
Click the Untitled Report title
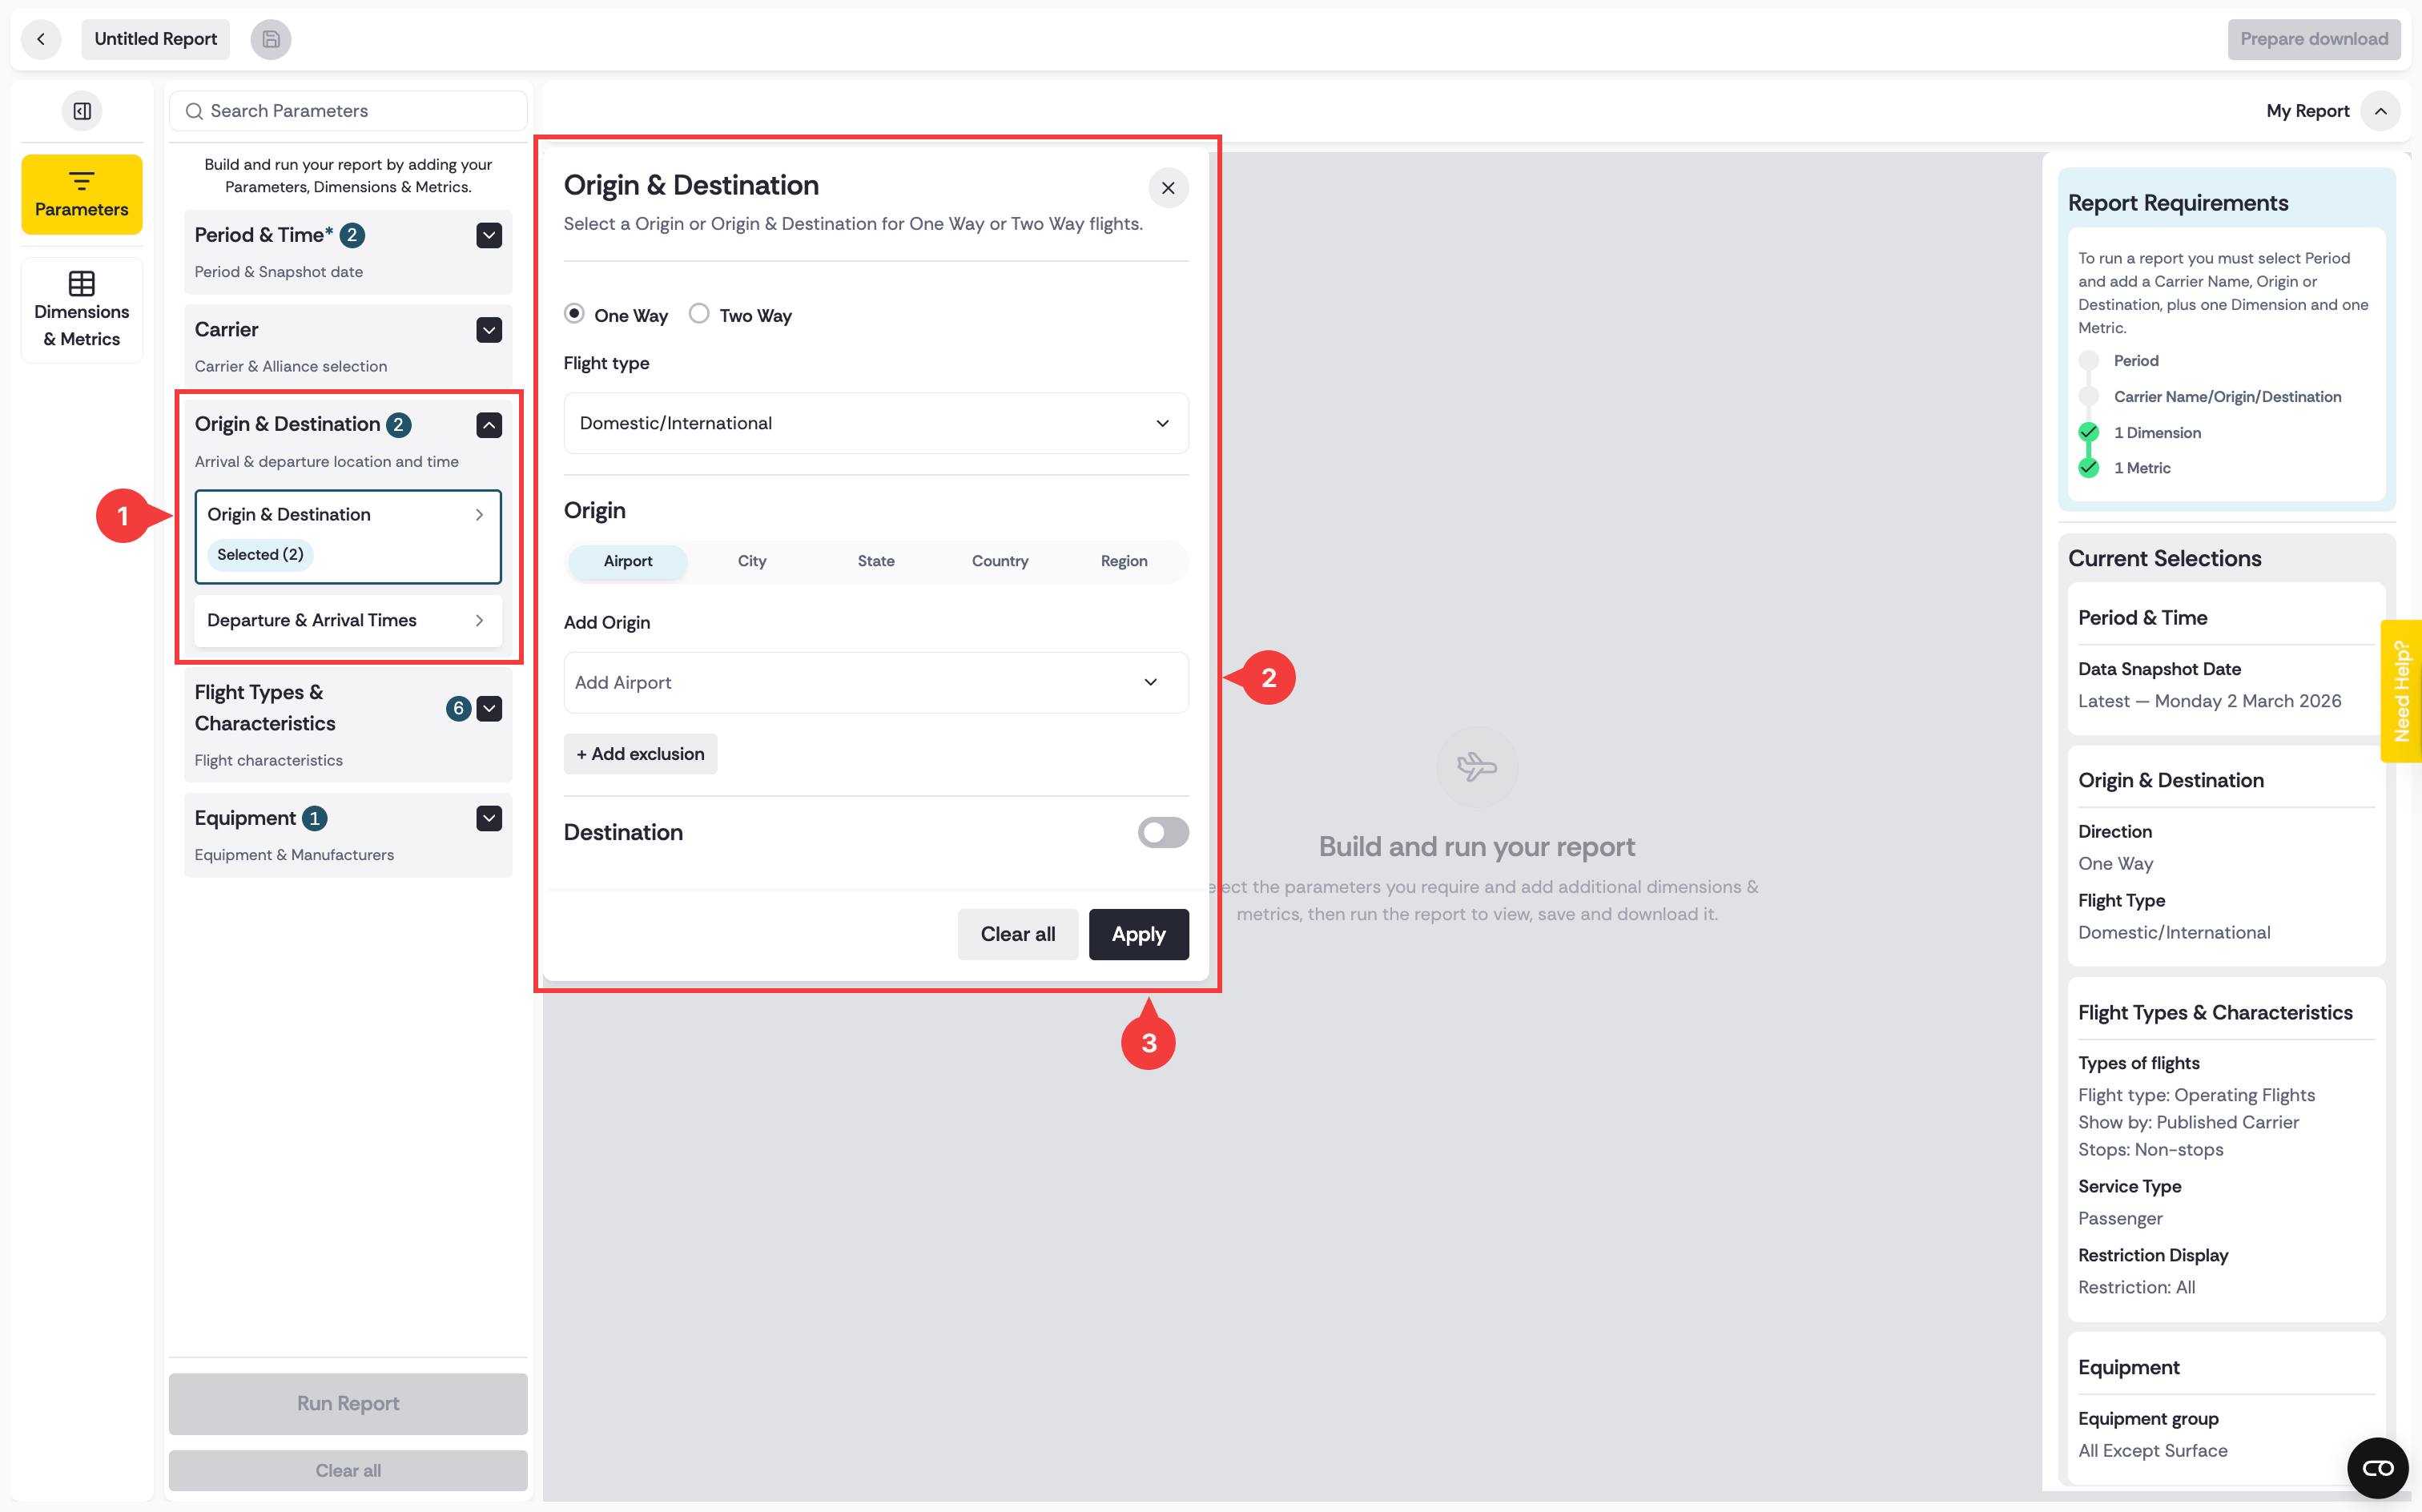pos(155,39)
